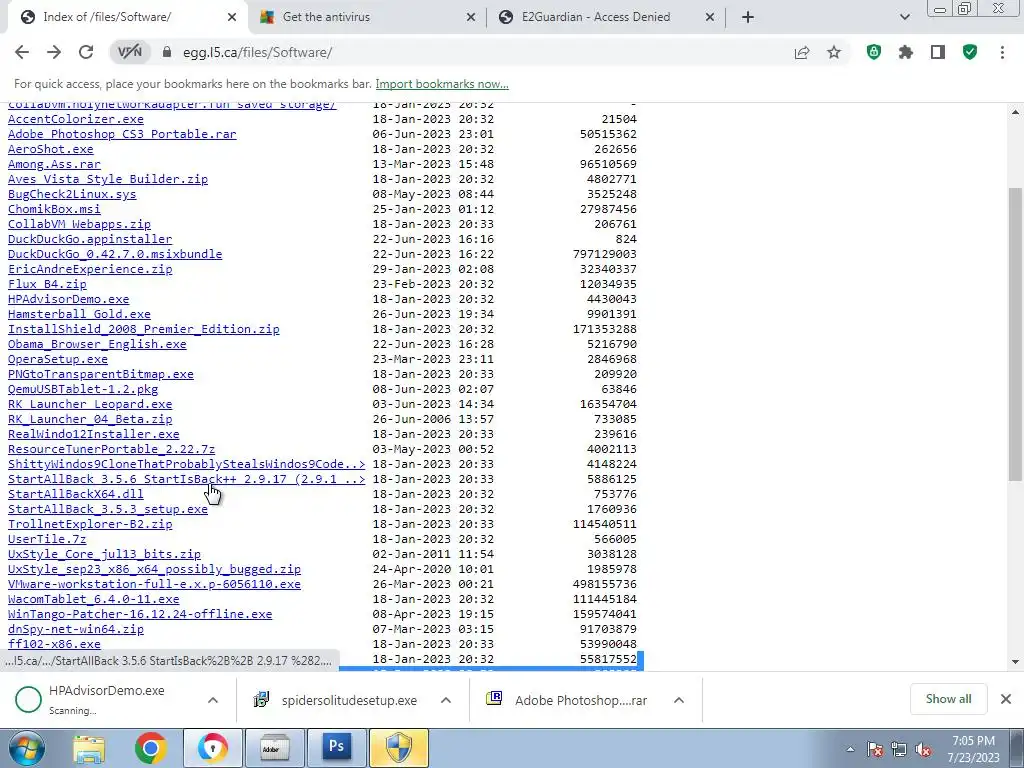Bookmark this page with star icon

(834, 52)
